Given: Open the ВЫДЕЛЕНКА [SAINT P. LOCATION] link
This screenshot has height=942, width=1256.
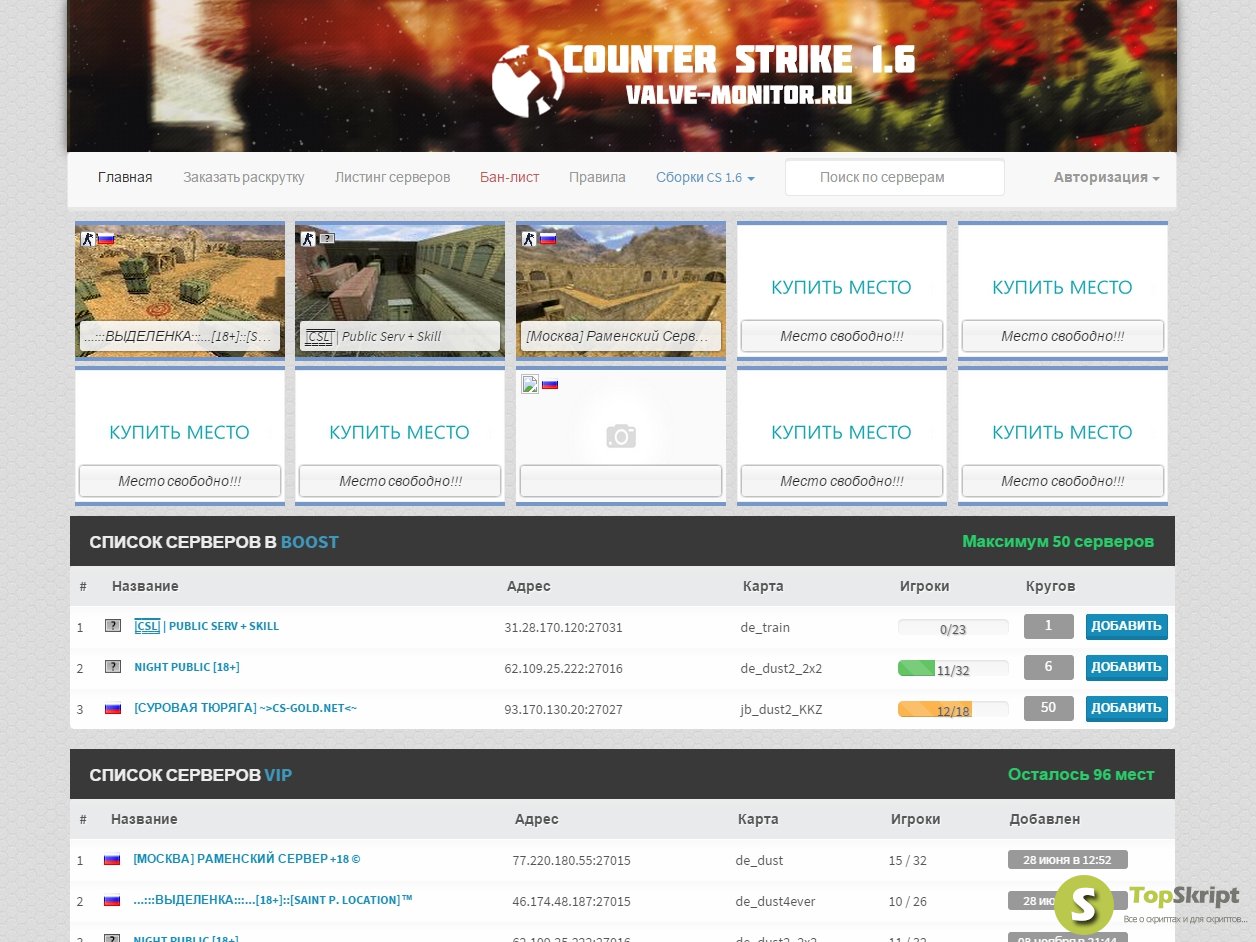Looking at the screenshot, I should [272, 900].
